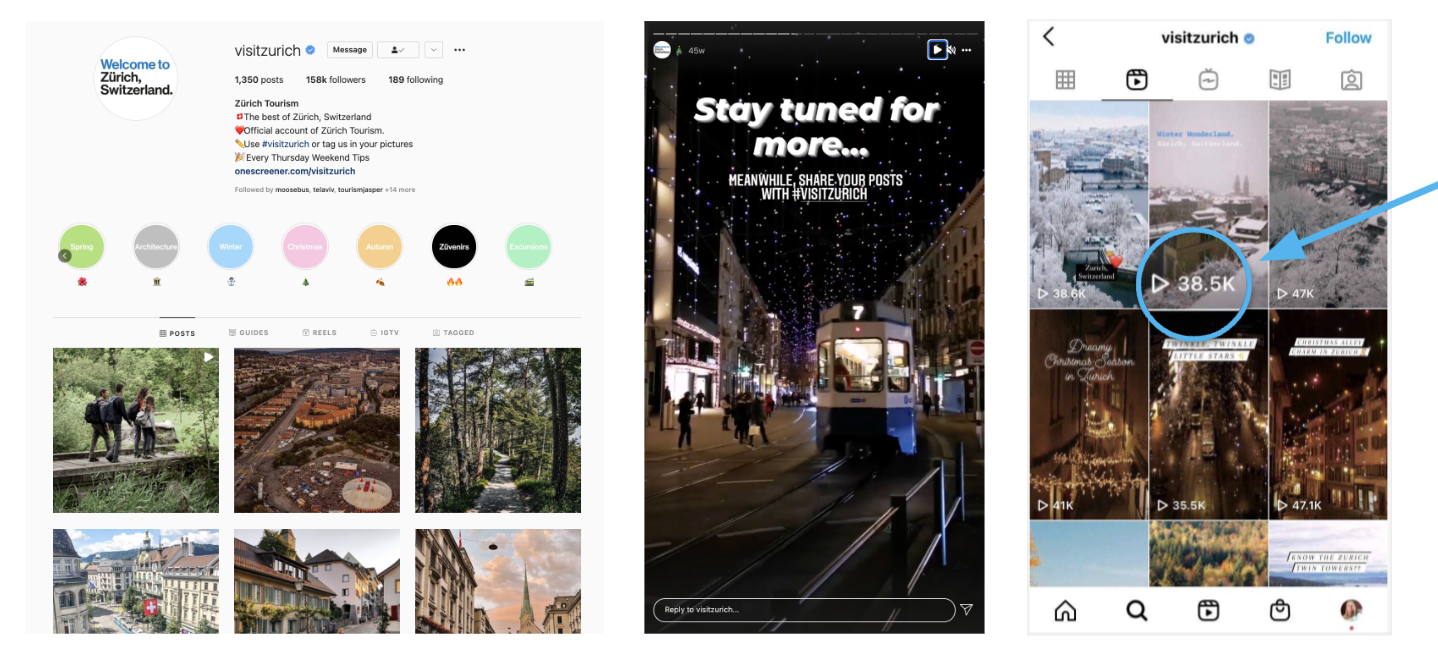Screen dimensions: 1438x664
Task: Open the church spire at sunset post
Action: click(498, 581)
